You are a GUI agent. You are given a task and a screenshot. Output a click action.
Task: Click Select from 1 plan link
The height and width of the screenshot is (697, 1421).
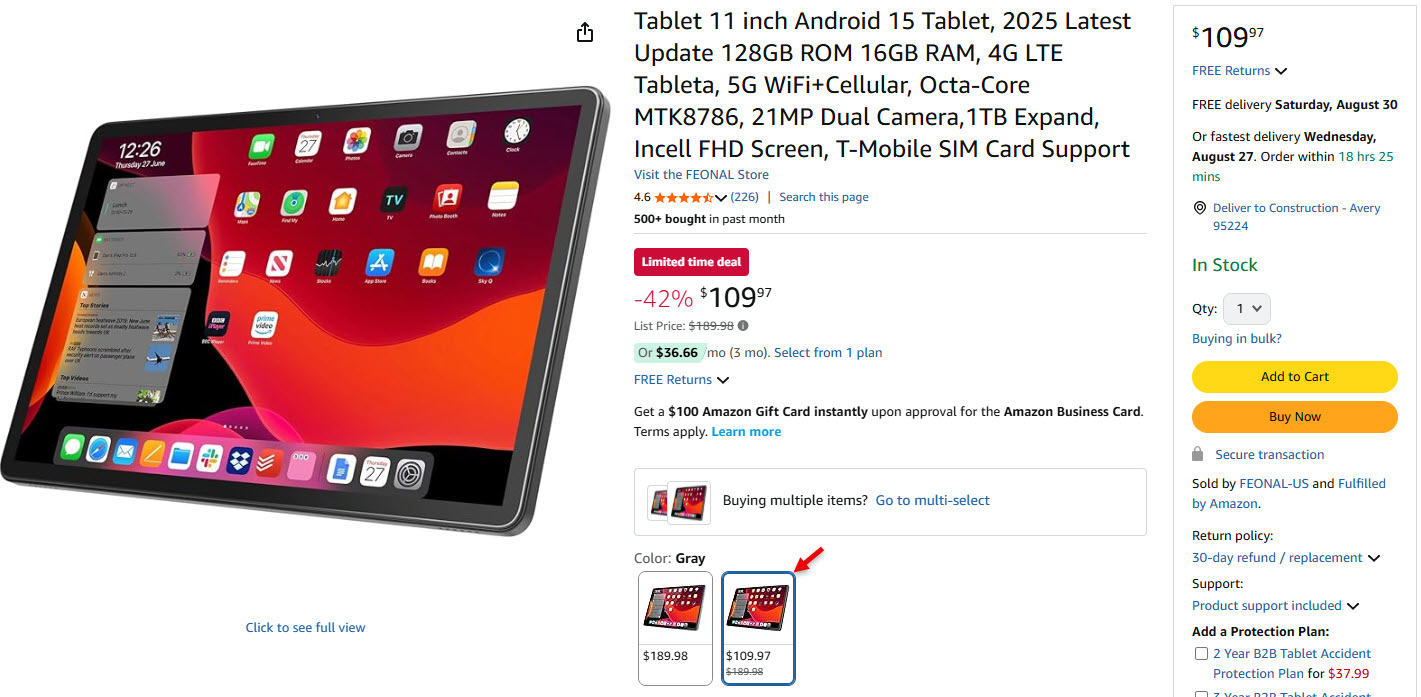pyautogui.click(x=828, y=353)
